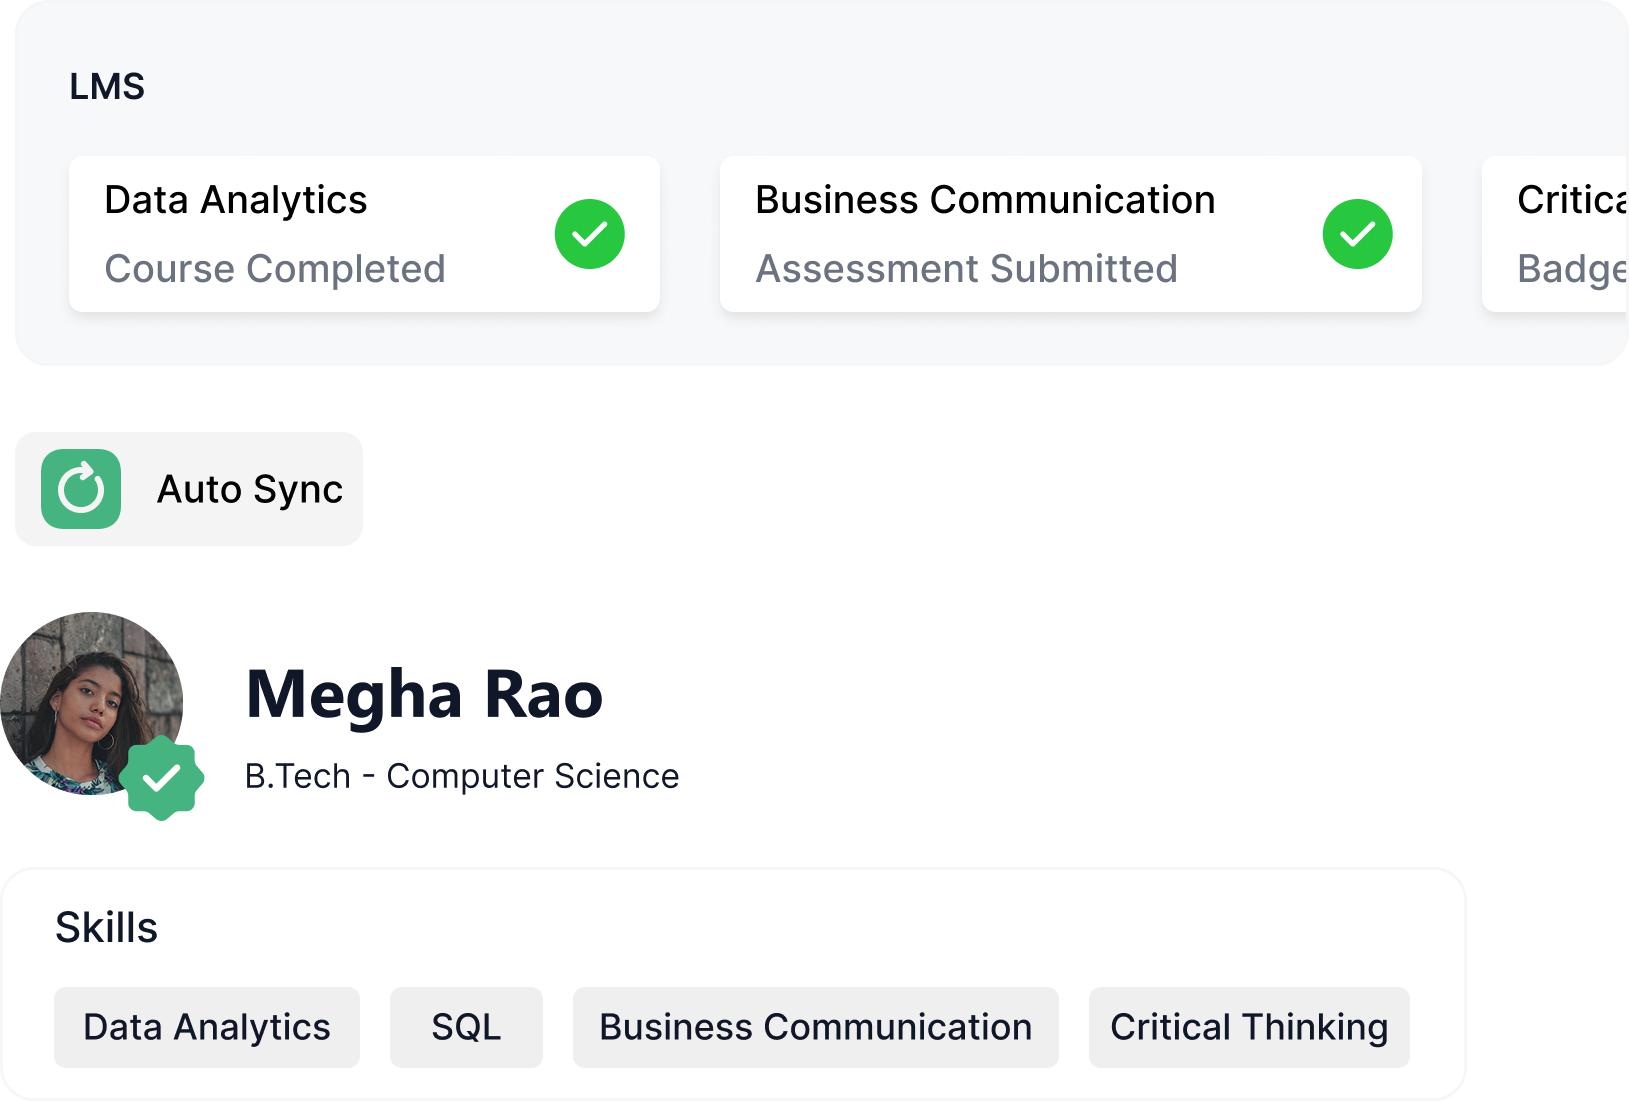Viewport: 1629px width, 1101px height.
Task: Click the Badge text on cut-off card
Action: click(x=1573, y=270)
